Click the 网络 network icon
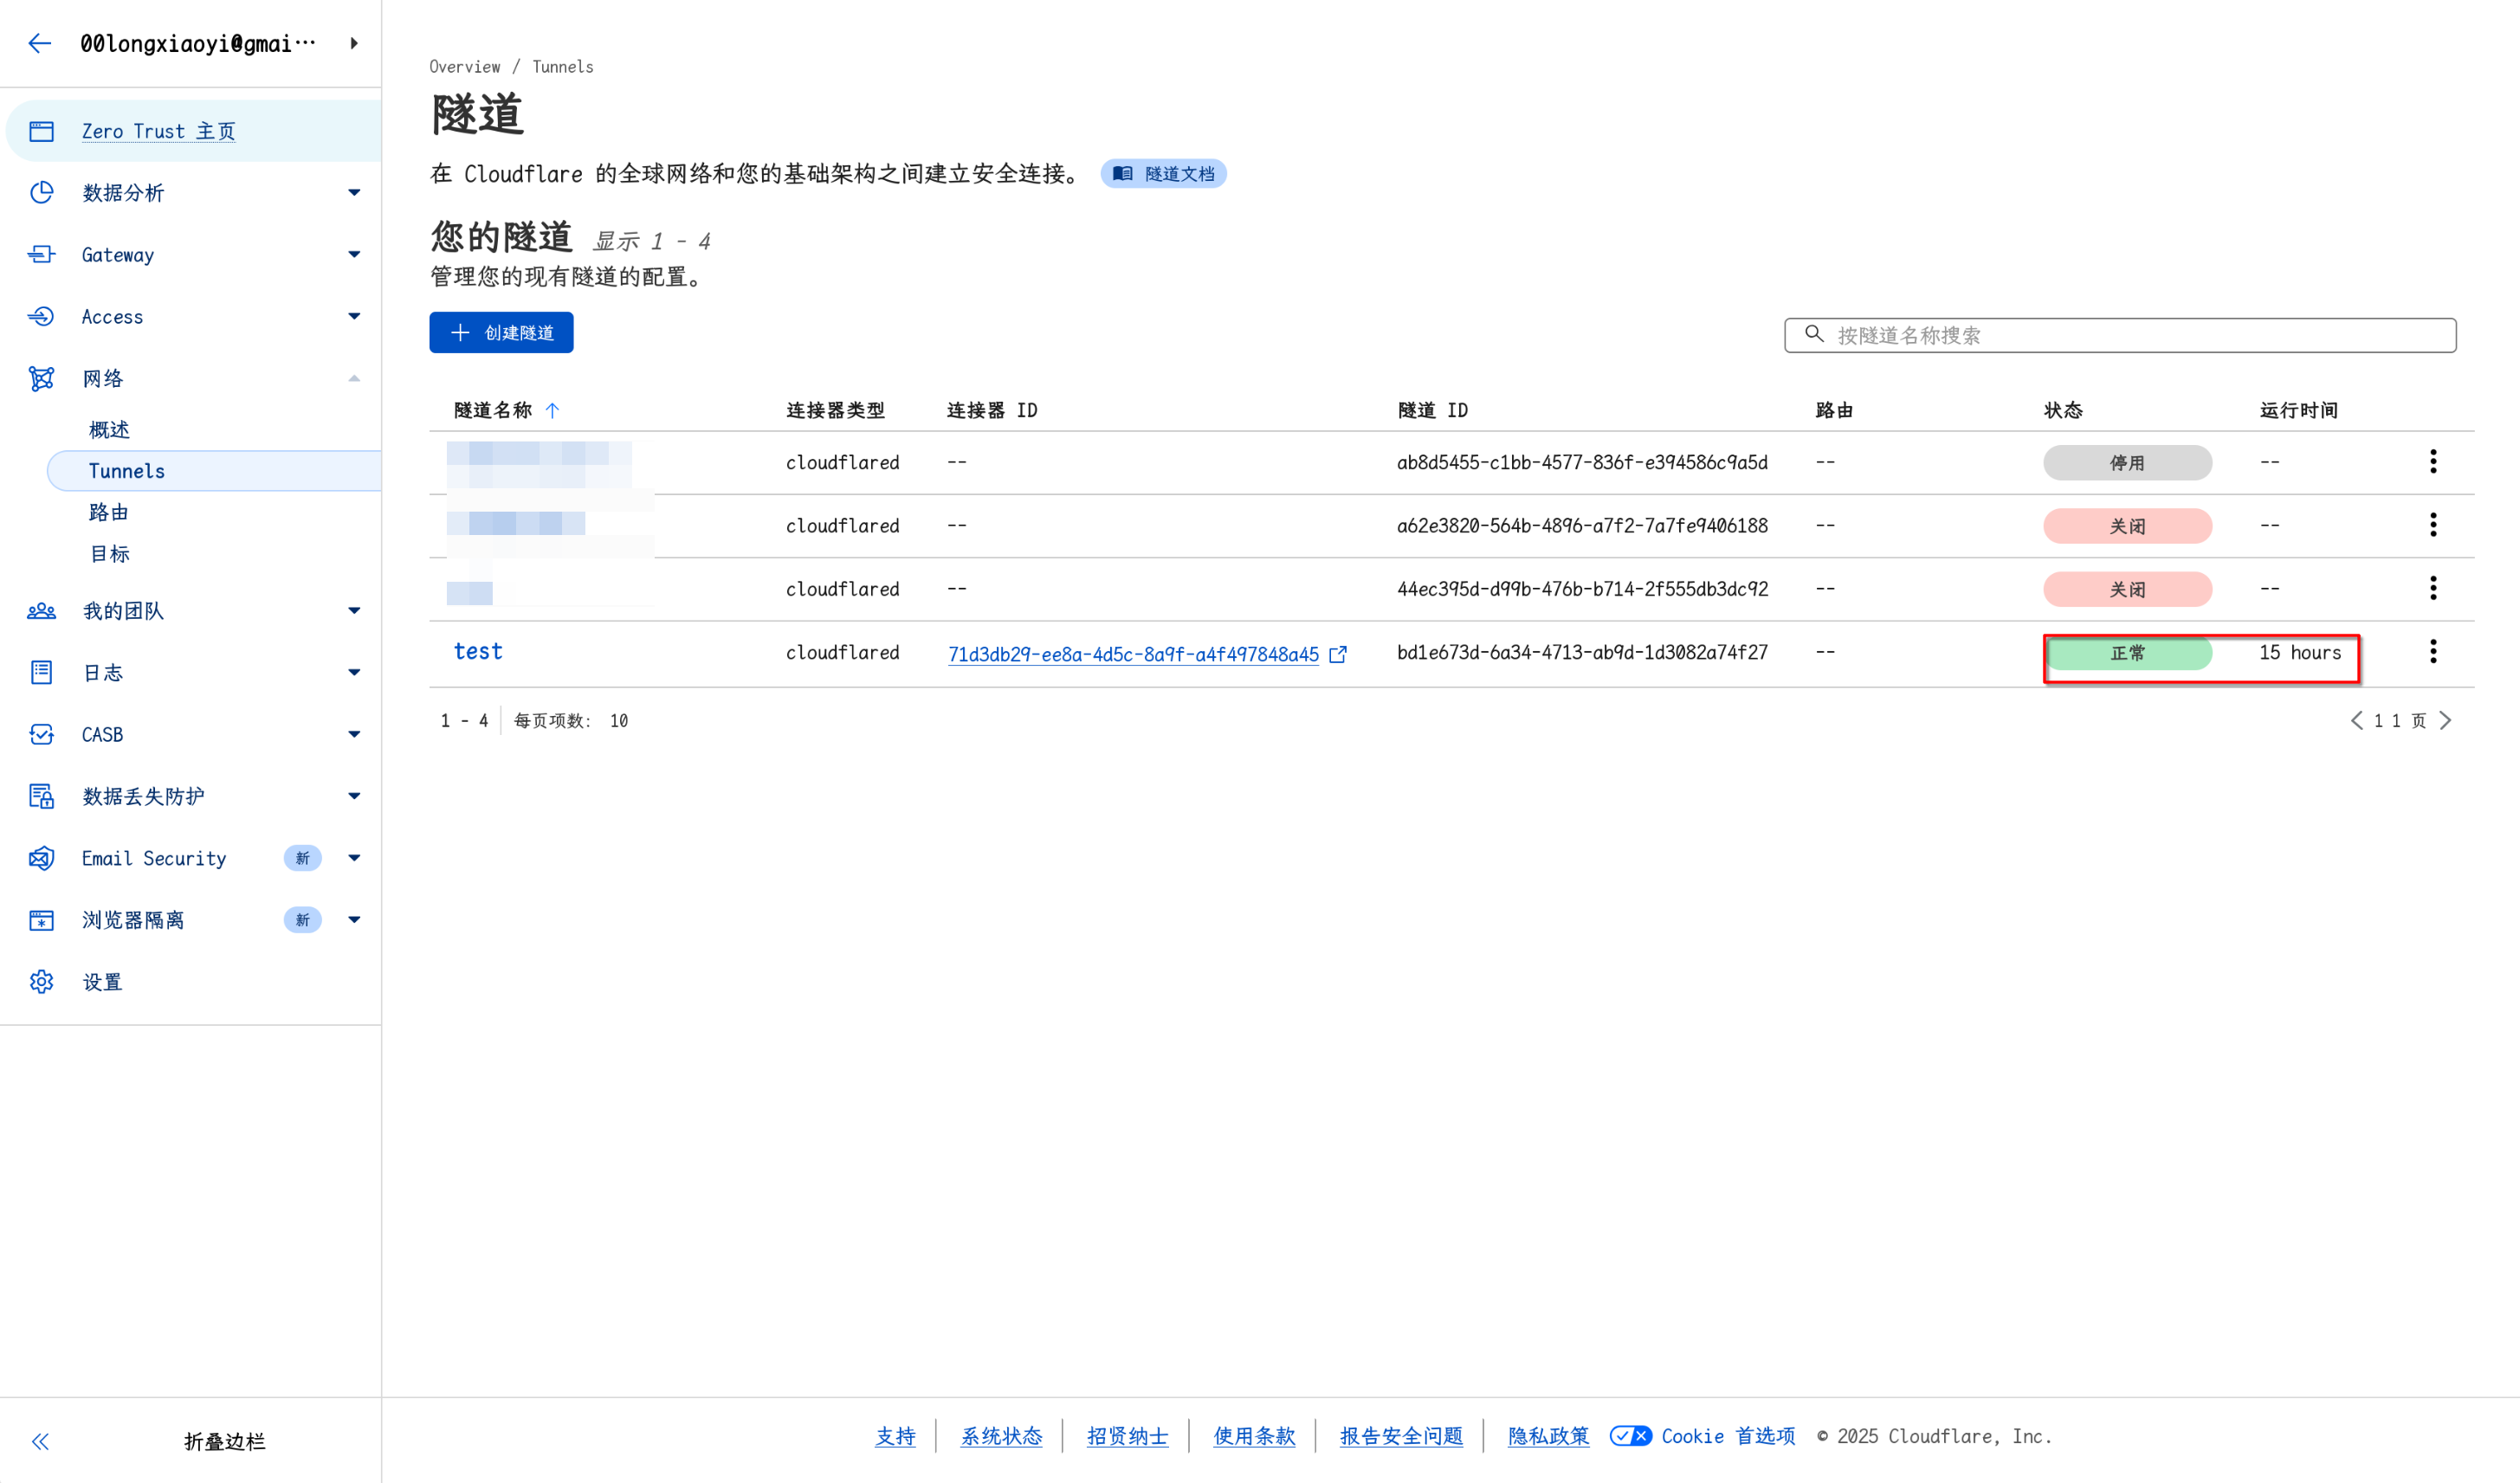Screen dimensions: 2520x1483 [41, 378]
